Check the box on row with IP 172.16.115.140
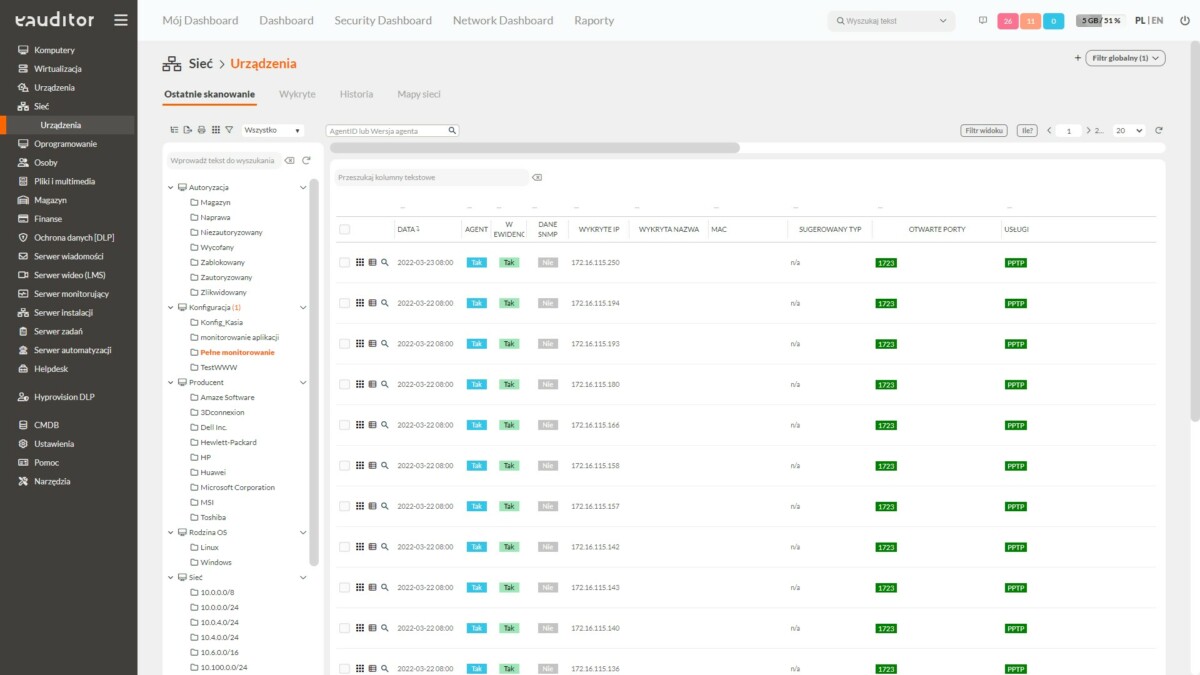This screenshot has width=1200, height=675. (345, 628)
